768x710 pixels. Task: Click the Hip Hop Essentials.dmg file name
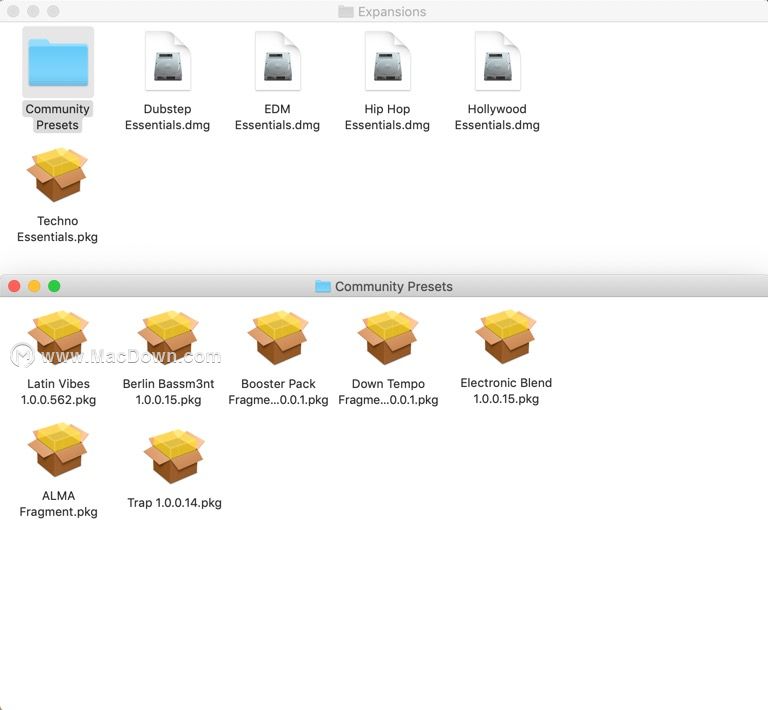(x=387, y=117)
